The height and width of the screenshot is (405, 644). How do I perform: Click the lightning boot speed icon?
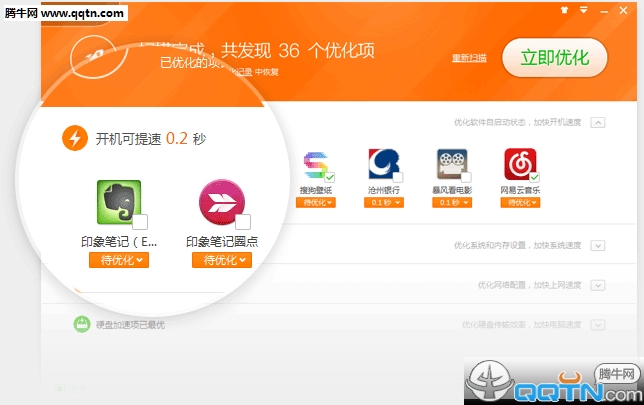pos(75,138)
